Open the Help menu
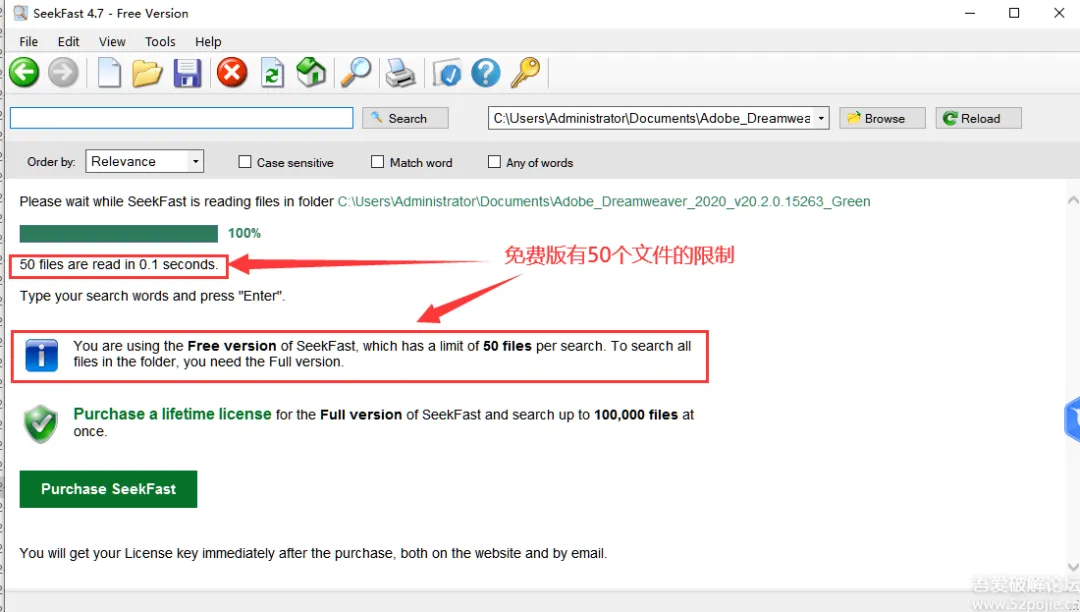Viewport: 1080px width, 612px height. click(x=208, y=41)
